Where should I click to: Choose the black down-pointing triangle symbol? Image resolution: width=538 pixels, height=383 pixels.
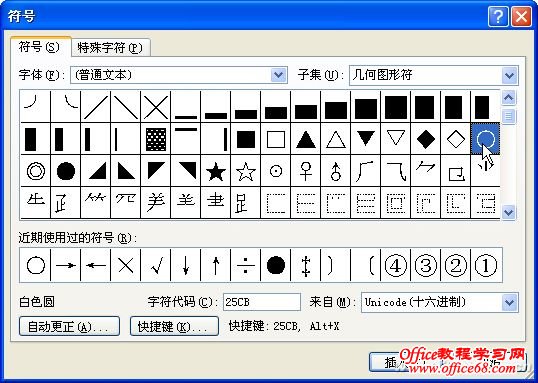point(366,139)
